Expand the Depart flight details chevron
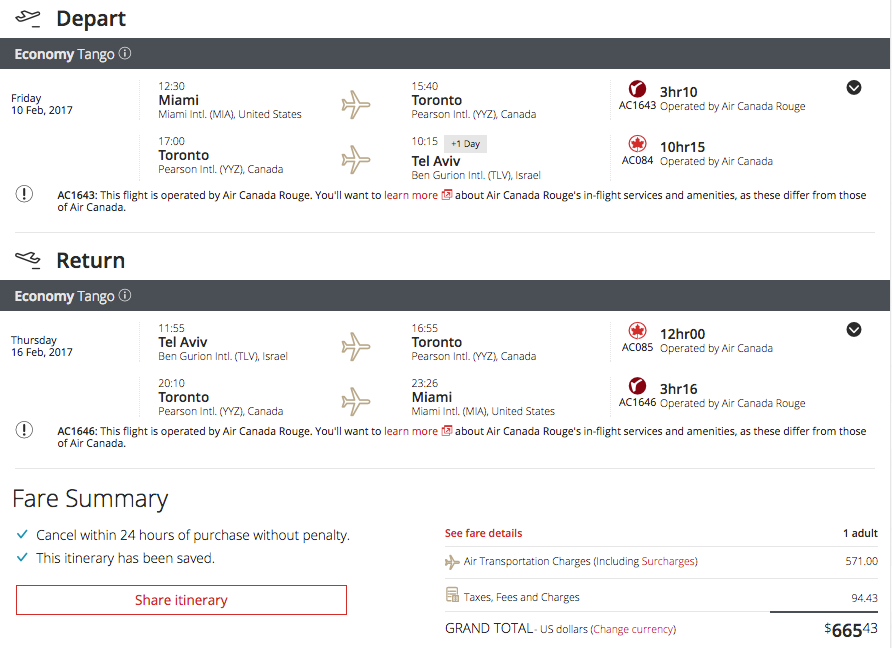 click(854, 87)
